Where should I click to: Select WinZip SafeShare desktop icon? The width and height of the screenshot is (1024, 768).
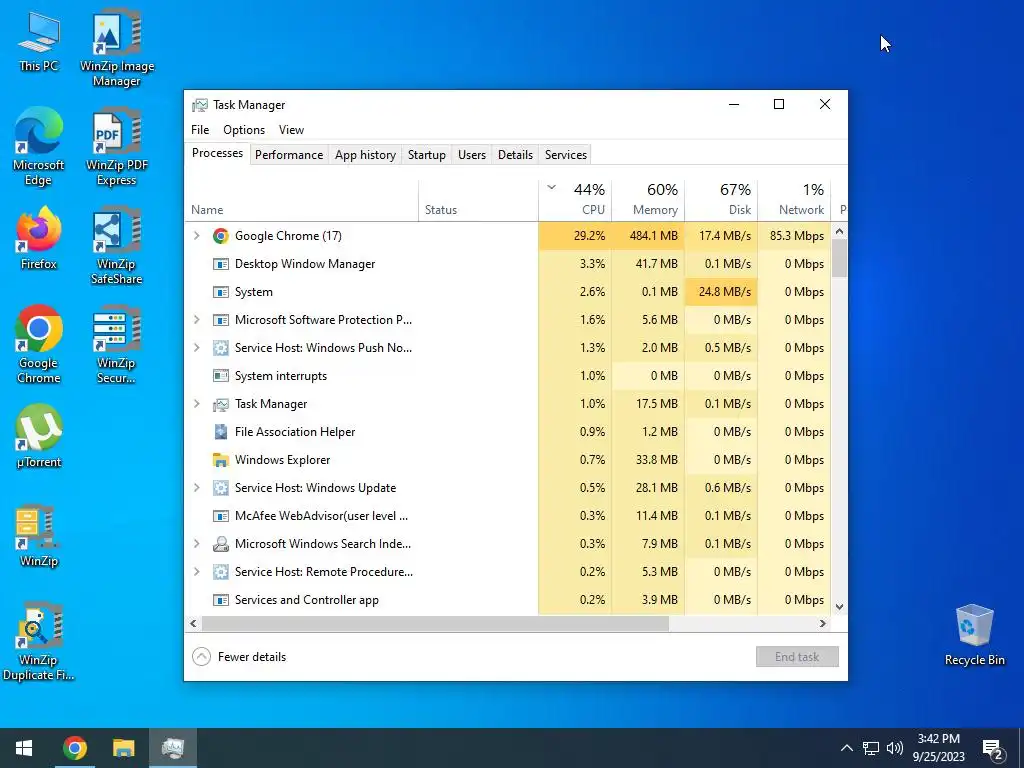click(x=117, y=246)
